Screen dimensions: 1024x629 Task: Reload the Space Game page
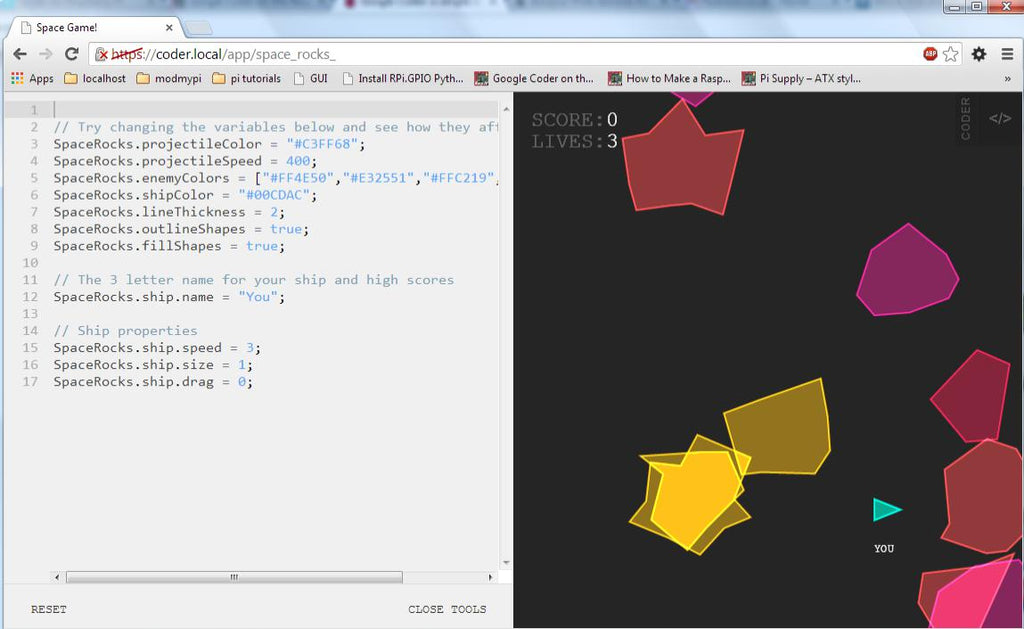[x=71, y=54]
